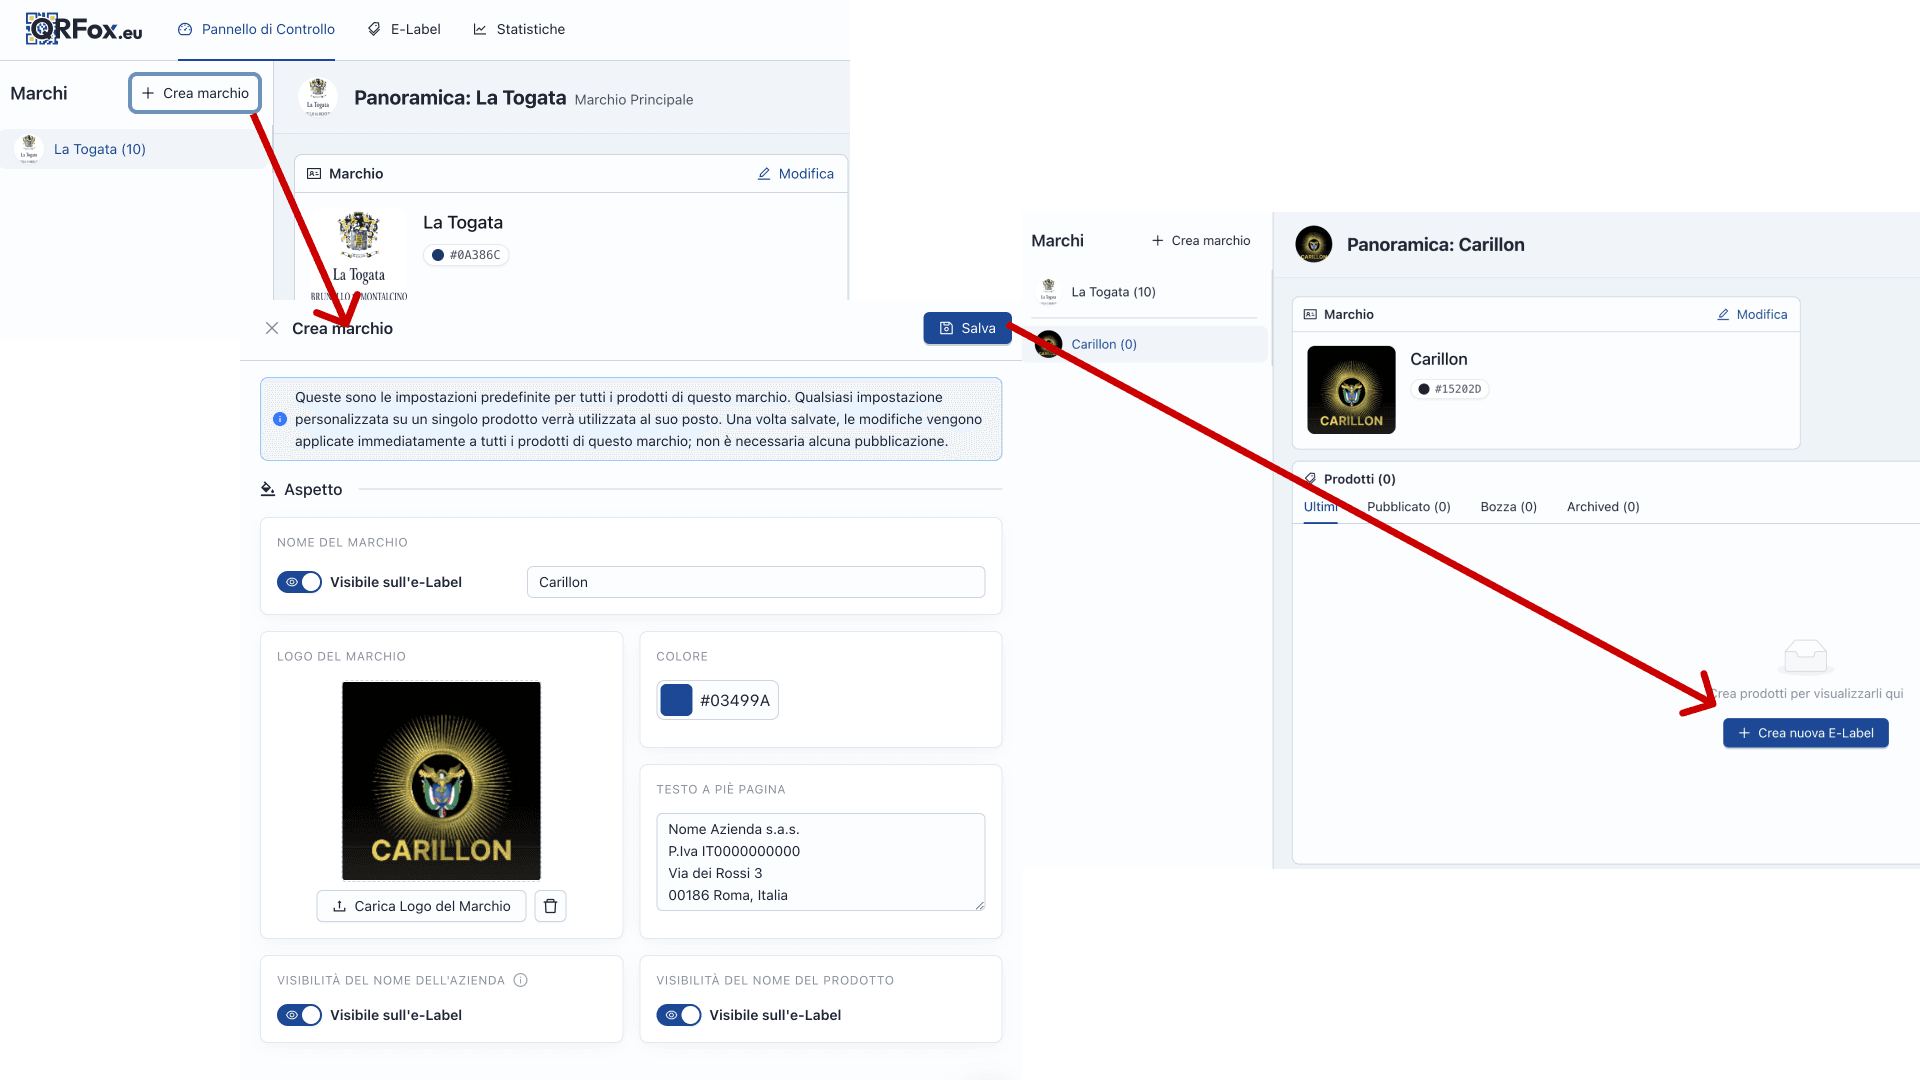This screenshot has width=1920, height=1080.
Task: Select Carillon (0) in the brand list
Action: pyautogui.click(x=1104, y=344)
